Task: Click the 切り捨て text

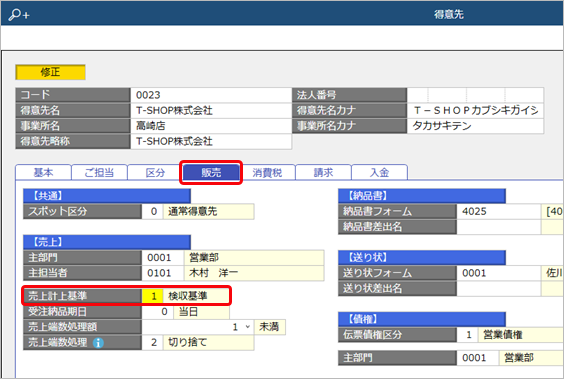Action: 187,342
